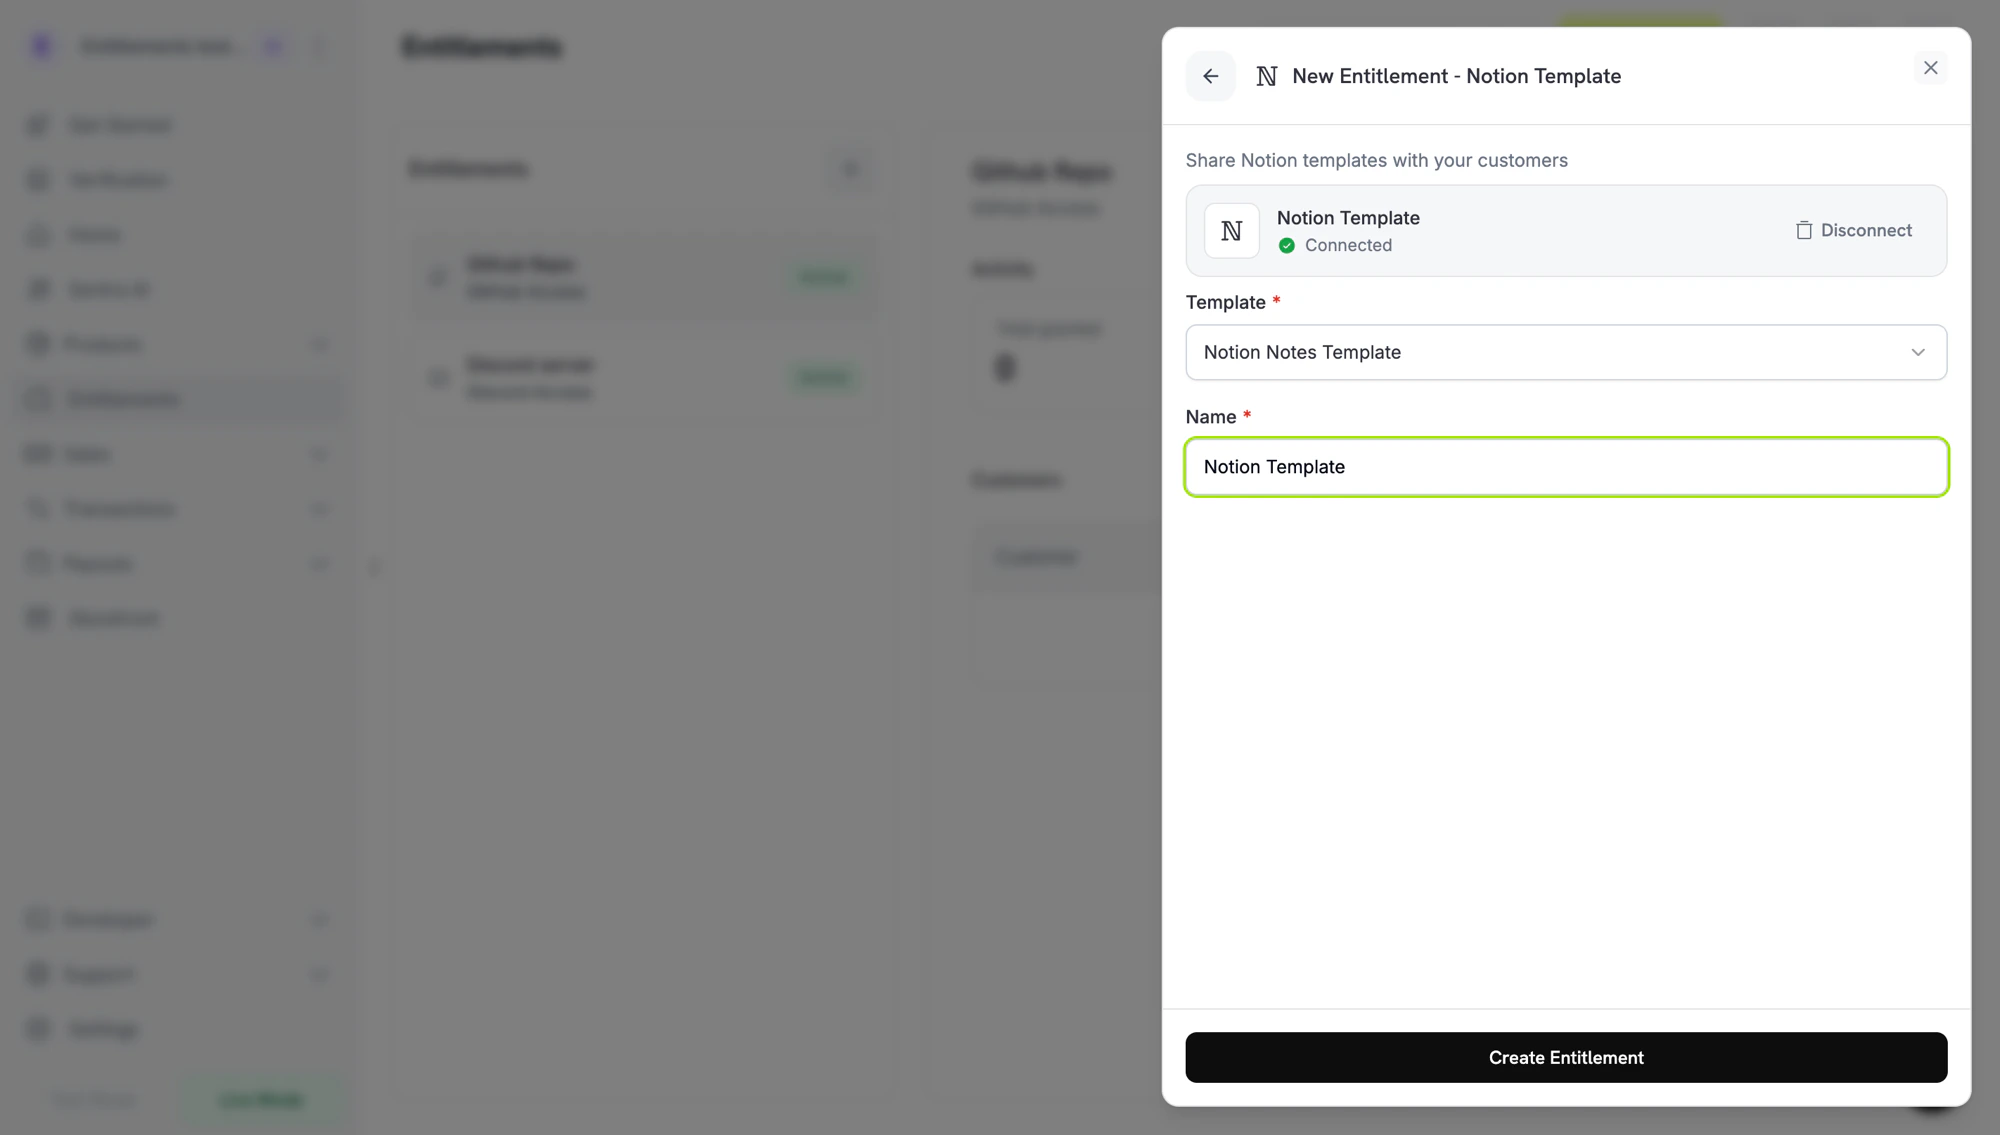
Task: Expand the Notion Notes Template chevron
Action: (1917, 352)
